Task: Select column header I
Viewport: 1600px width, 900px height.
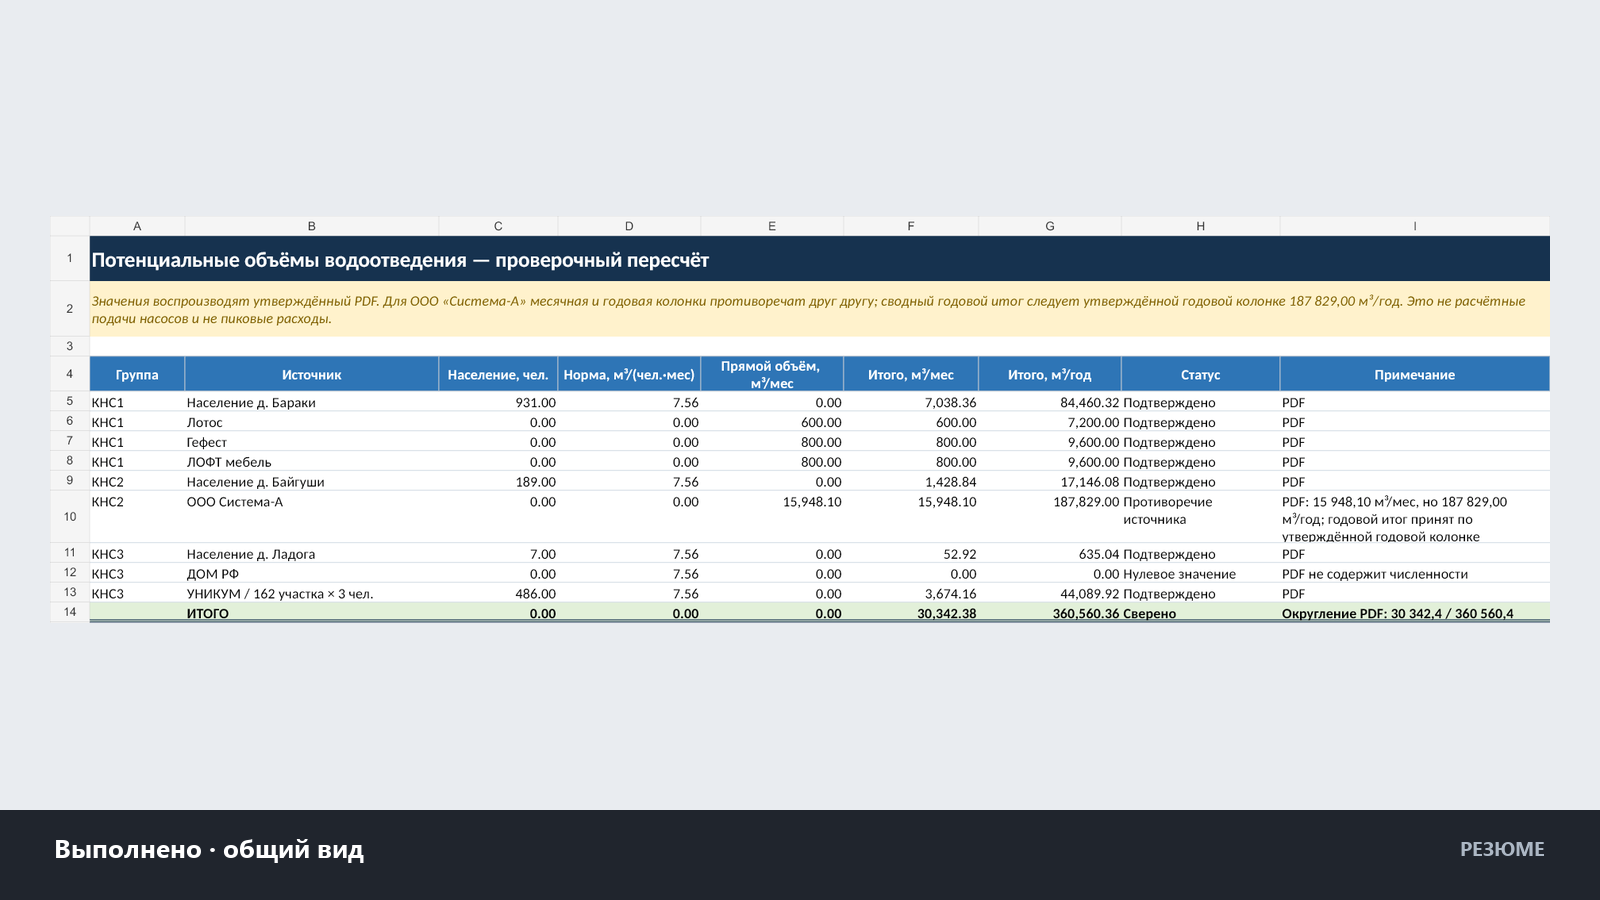Action: [1415, 226]
